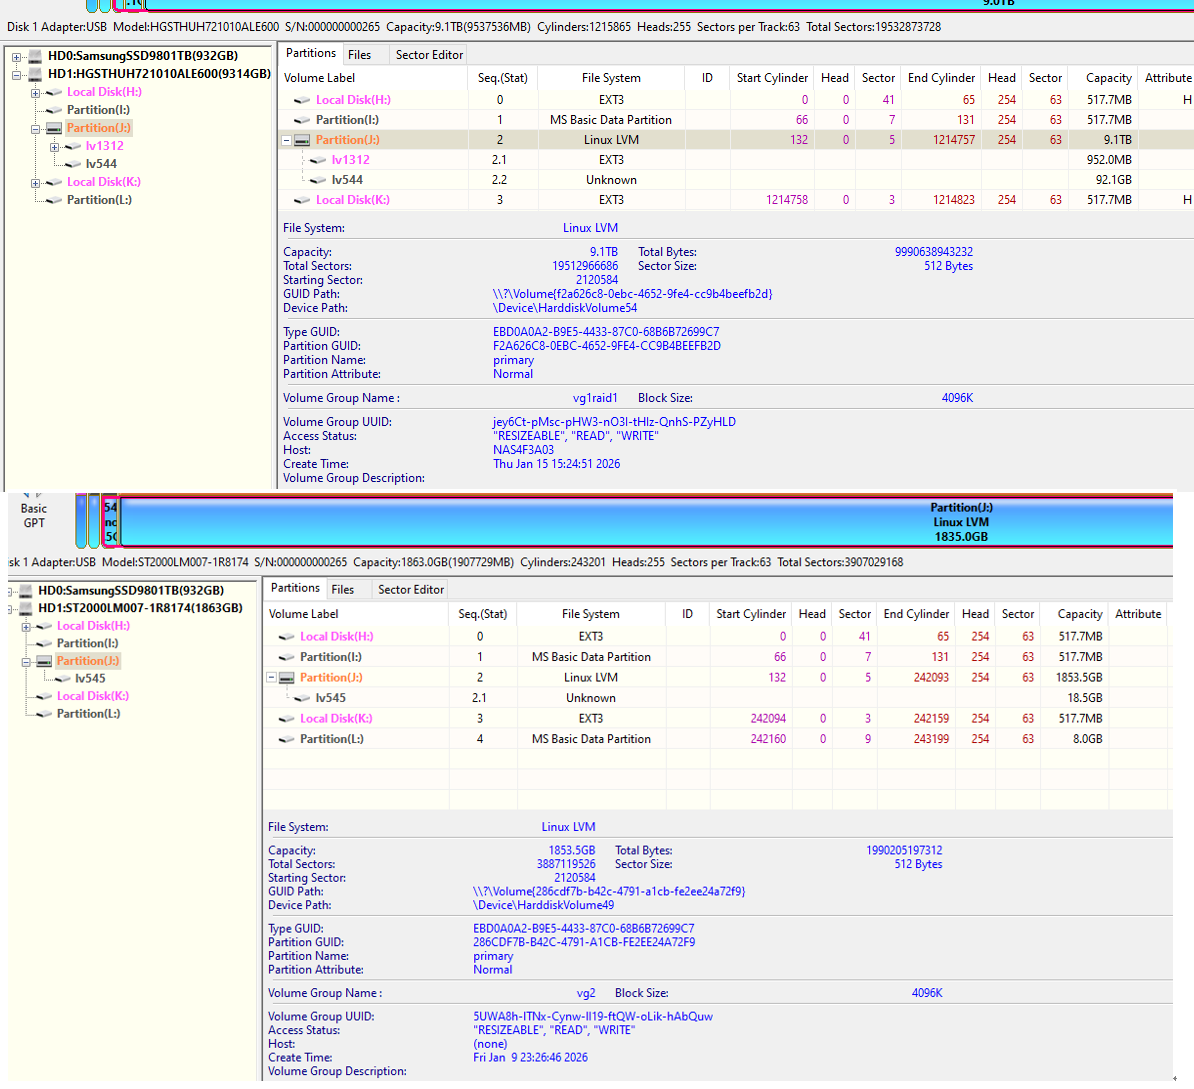Click Partition(J:) drive icon above lv545 in tree
This screenshot has width=1194, height=1089.
point(44,661)
